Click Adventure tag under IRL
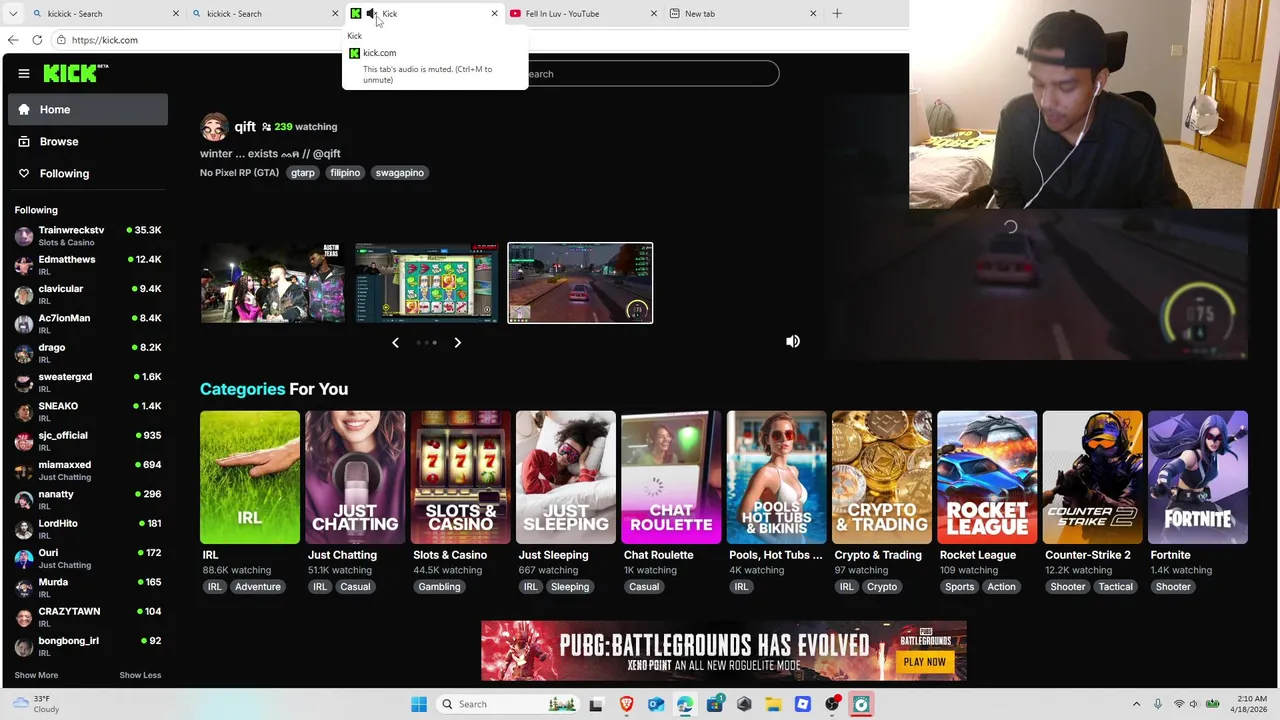Image resolution: width=1280 pixels, height=720 pixels. point(258,587)
